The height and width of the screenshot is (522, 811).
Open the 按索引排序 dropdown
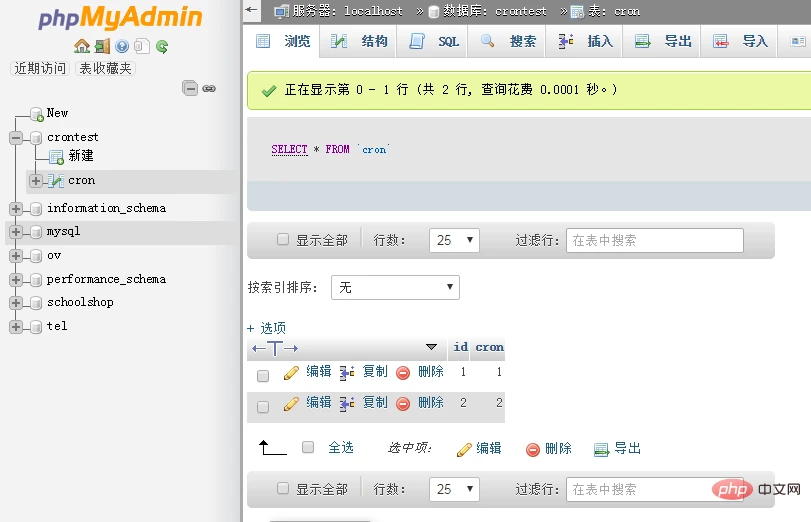click(x=394, y=287)
